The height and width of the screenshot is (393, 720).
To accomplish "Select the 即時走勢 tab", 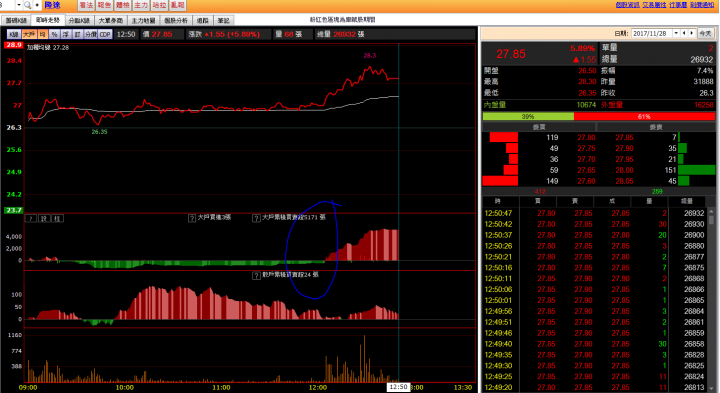I will [48, 20].
